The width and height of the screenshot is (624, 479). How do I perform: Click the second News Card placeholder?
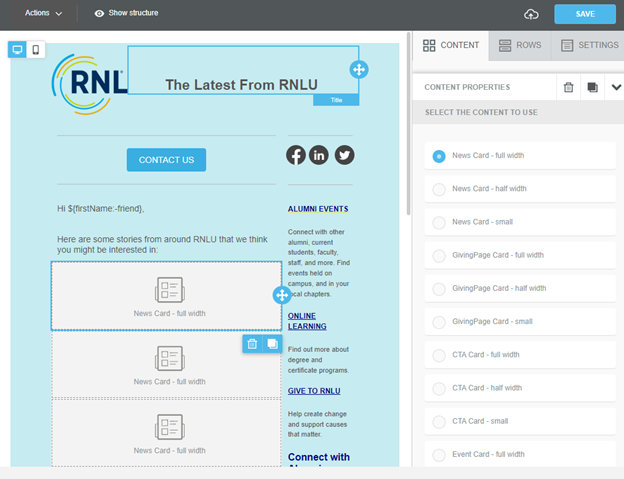[166, 365]
